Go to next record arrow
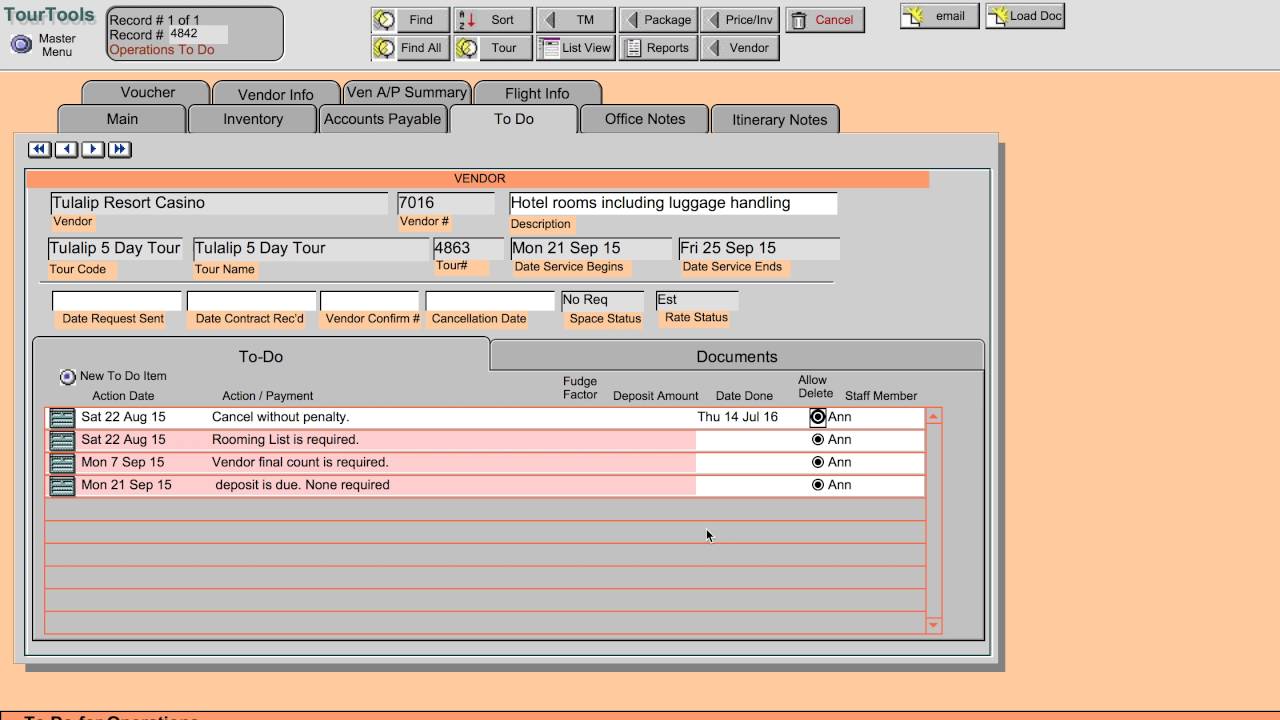 pos(93,149)
